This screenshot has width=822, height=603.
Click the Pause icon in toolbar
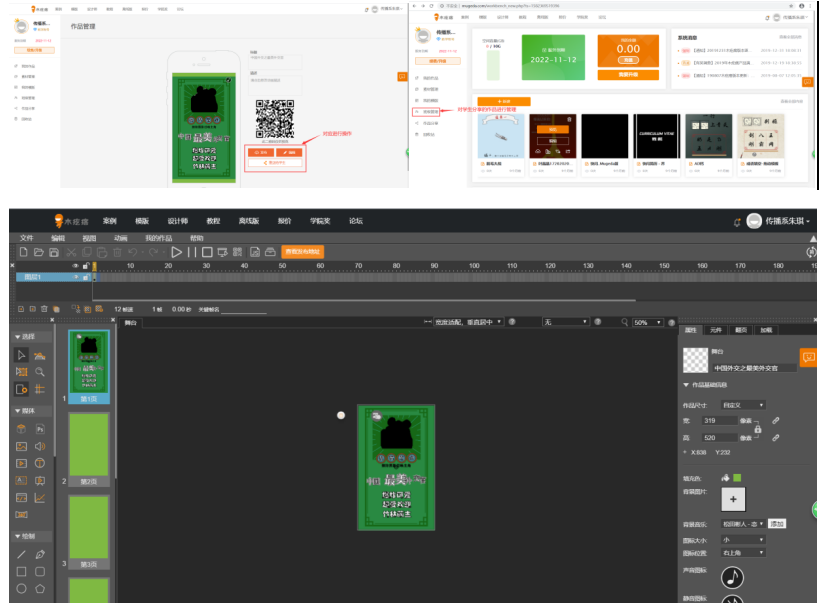coord(192,253)
